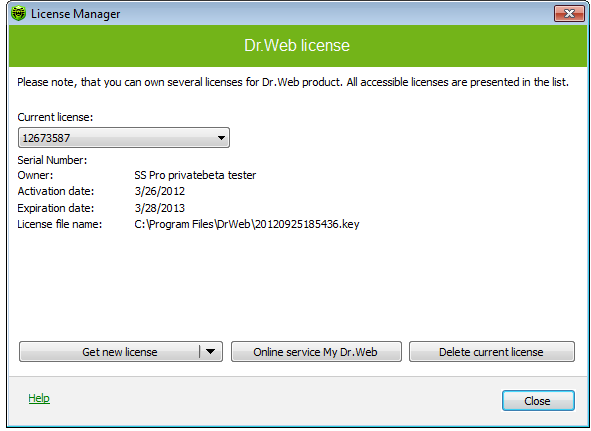
Task: Click license file path ending 20120925185436.key
Action: click(247, 224)
